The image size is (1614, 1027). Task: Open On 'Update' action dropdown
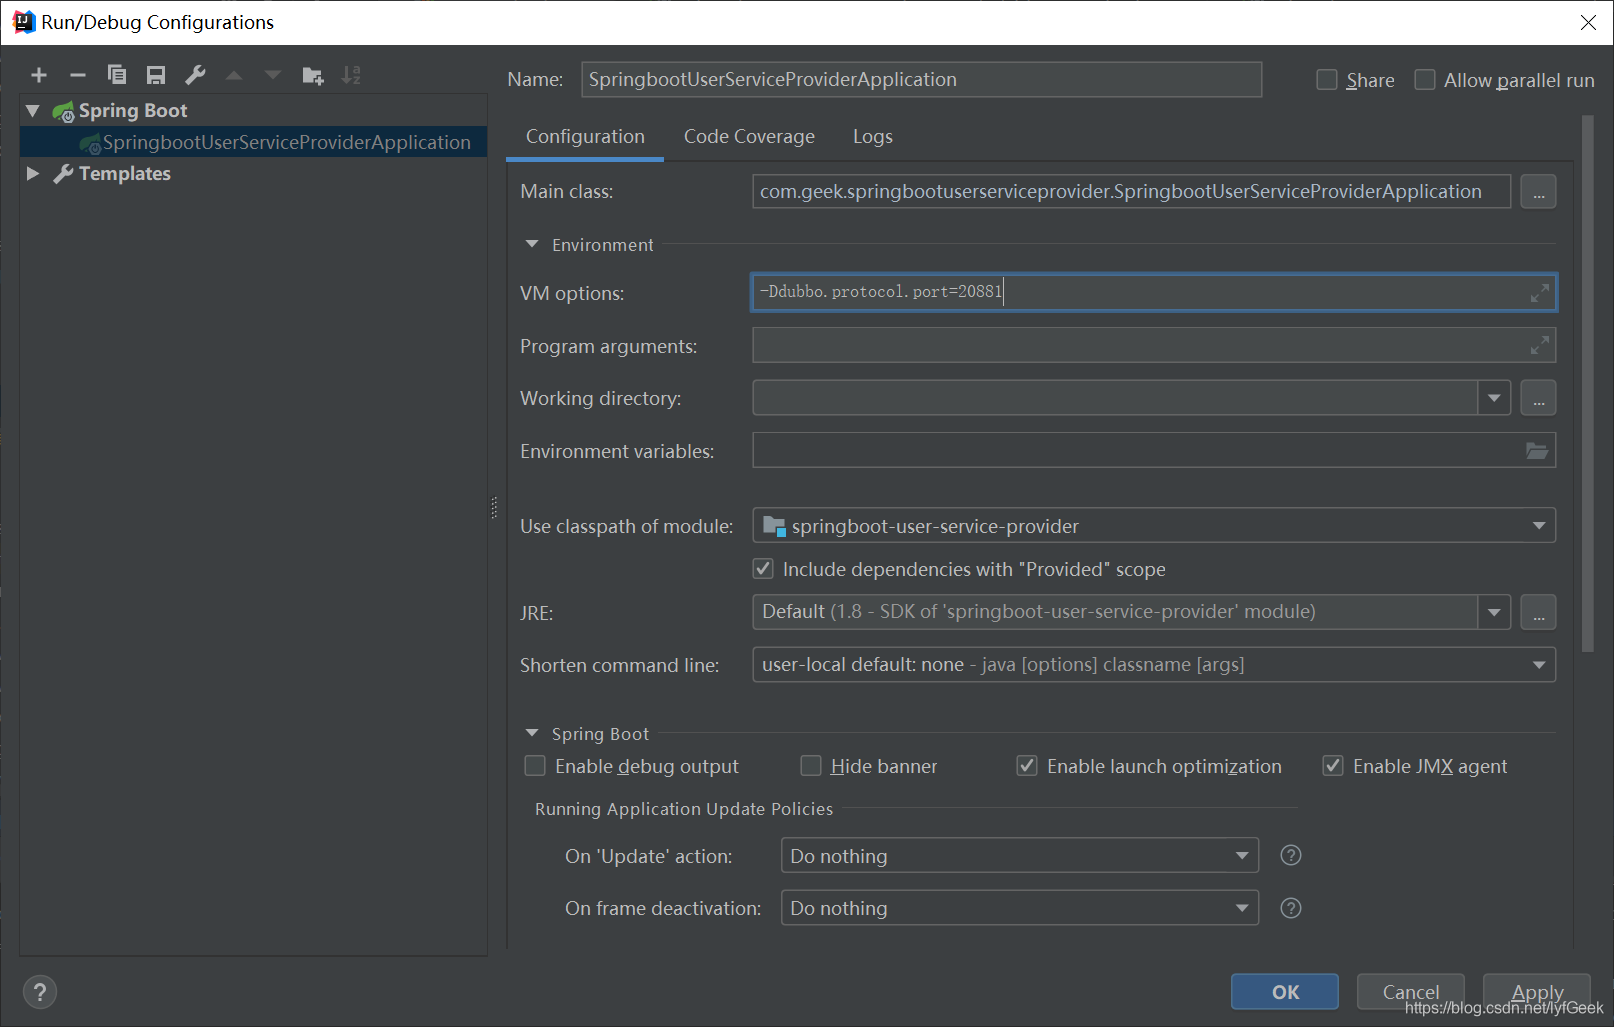(1242, 856)
